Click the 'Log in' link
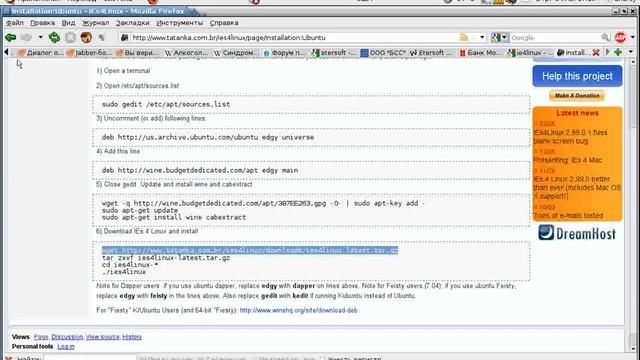This screenshot has width=640, height=360. [66, 347]
